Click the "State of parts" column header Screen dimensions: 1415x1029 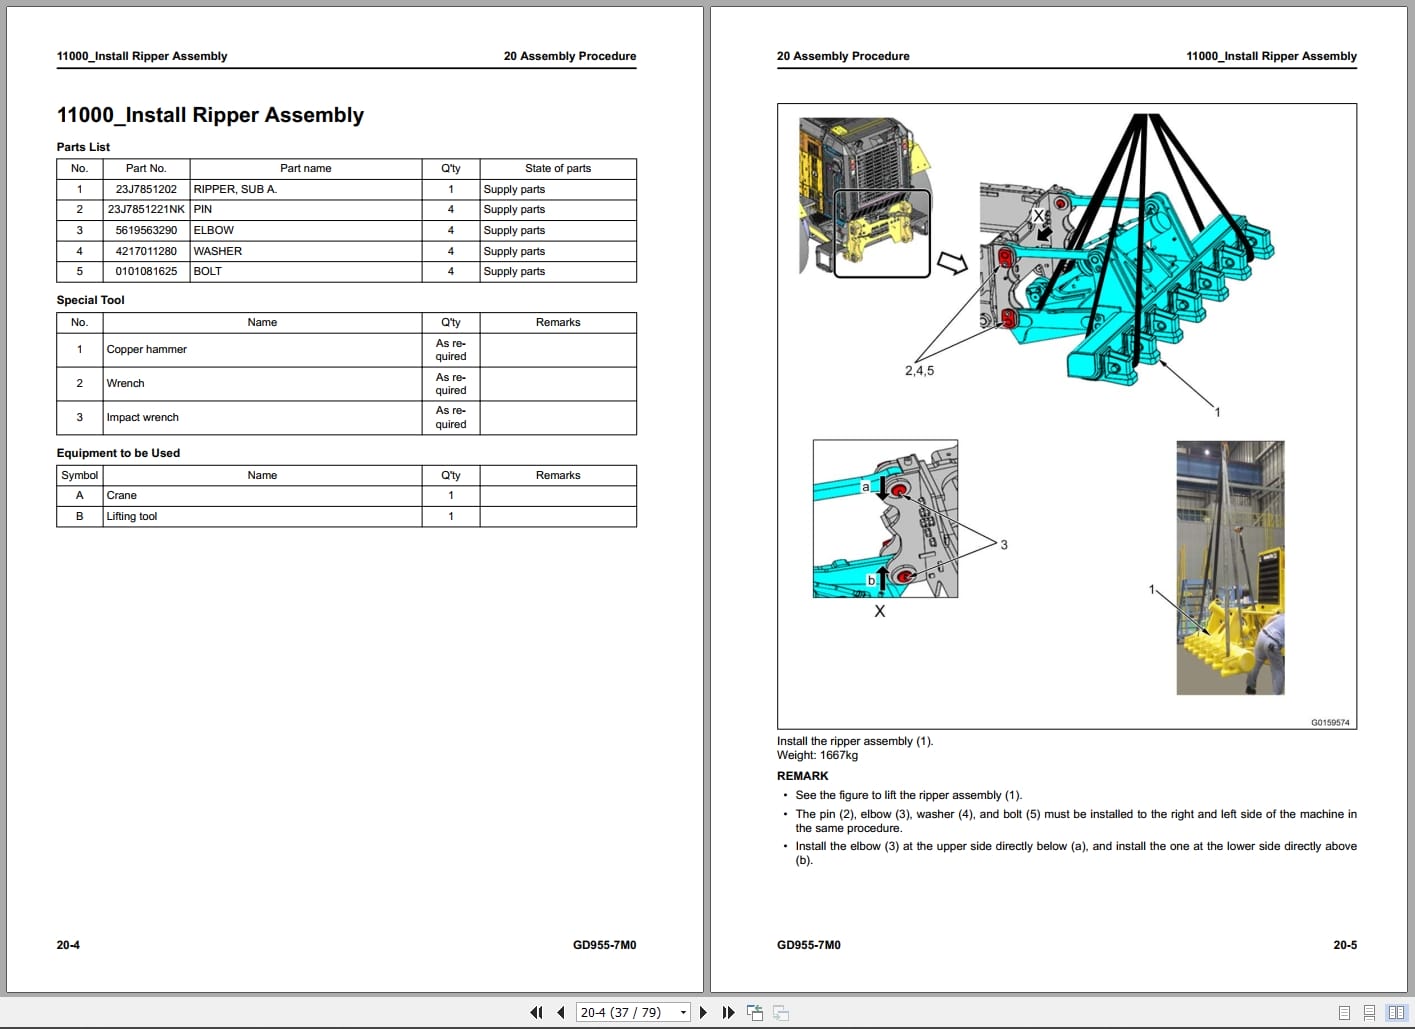[x=558, y=168]
